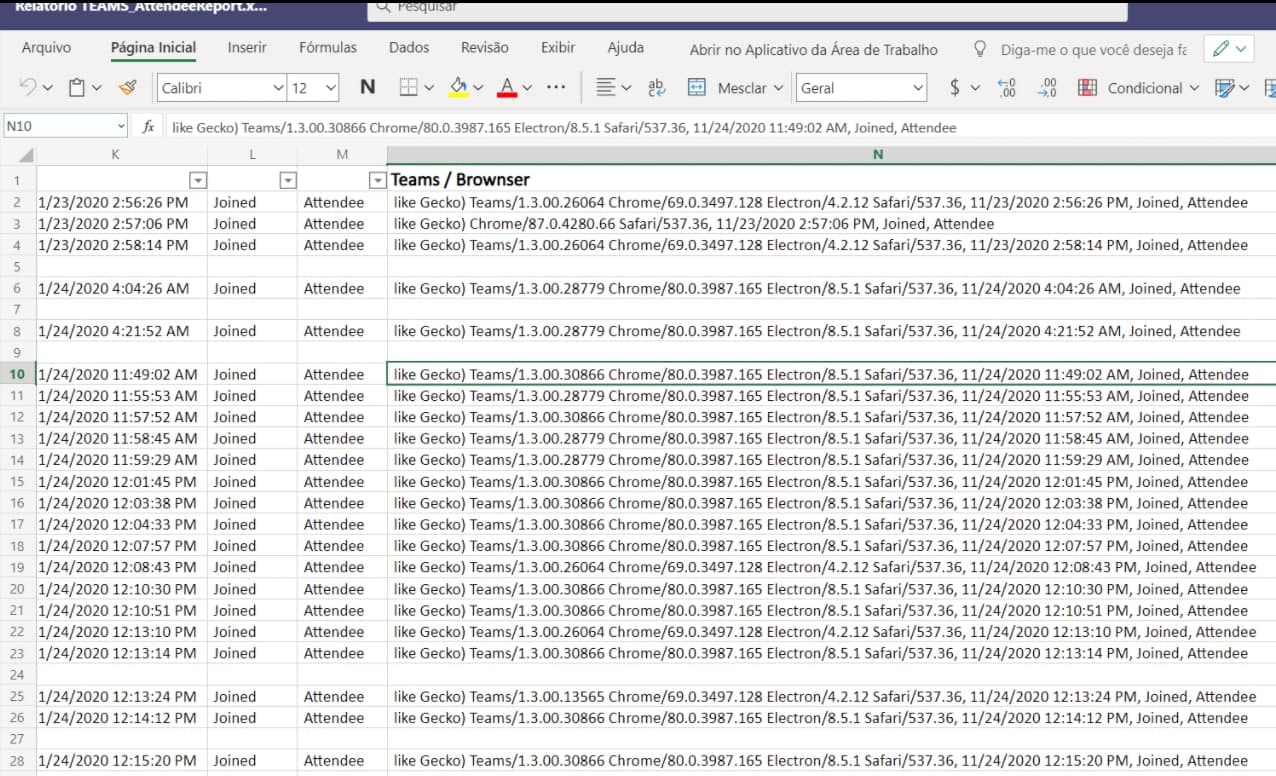Open the filter arrow on column K
The height and width of the screenshot is (776, 1276).
pos(197,180)
